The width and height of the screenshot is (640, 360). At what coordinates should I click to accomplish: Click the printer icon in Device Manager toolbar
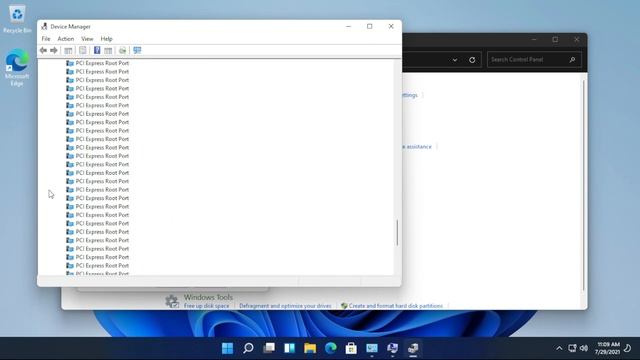point(122,50)
